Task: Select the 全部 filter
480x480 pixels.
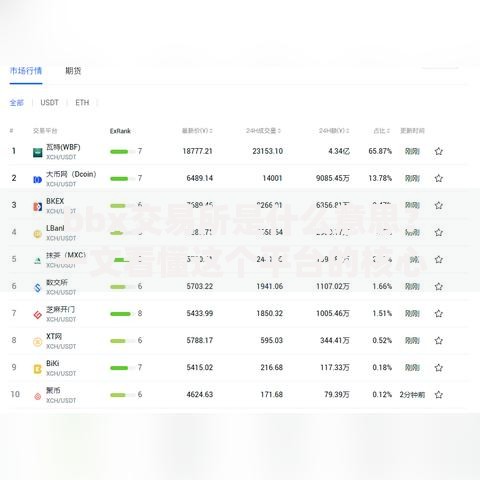Action: pos(16,103)
